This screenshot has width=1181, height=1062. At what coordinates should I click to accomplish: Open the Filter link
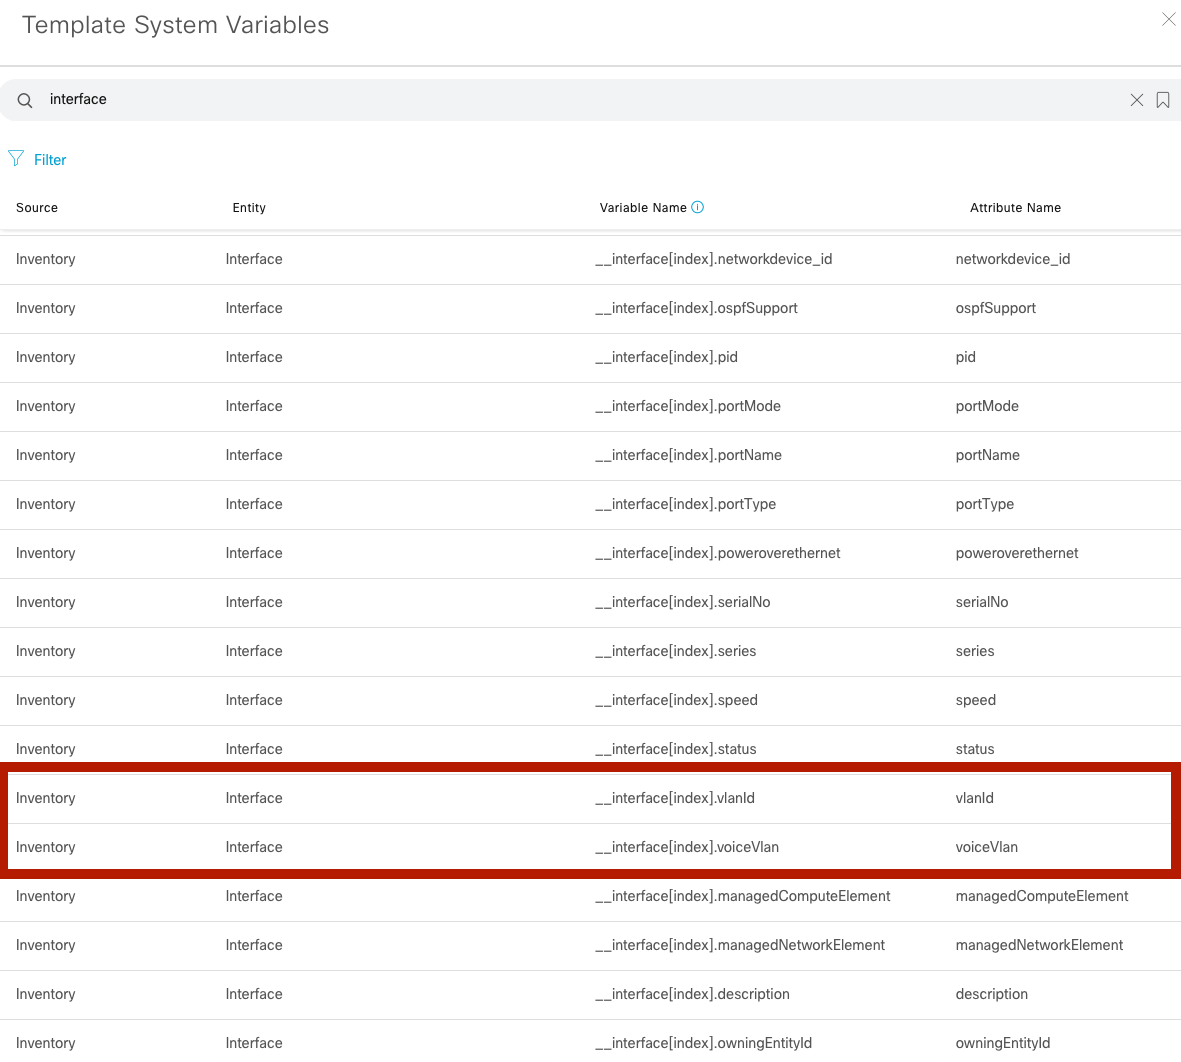50,160
